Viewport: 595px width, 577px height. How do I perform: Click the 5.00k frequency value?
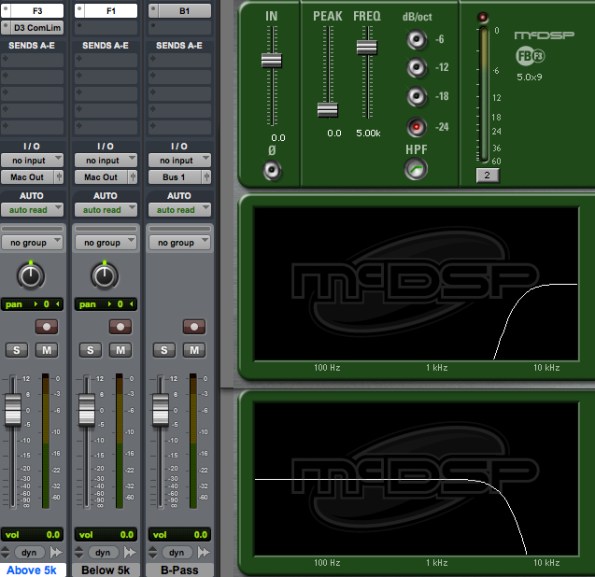tap(368, 133)
